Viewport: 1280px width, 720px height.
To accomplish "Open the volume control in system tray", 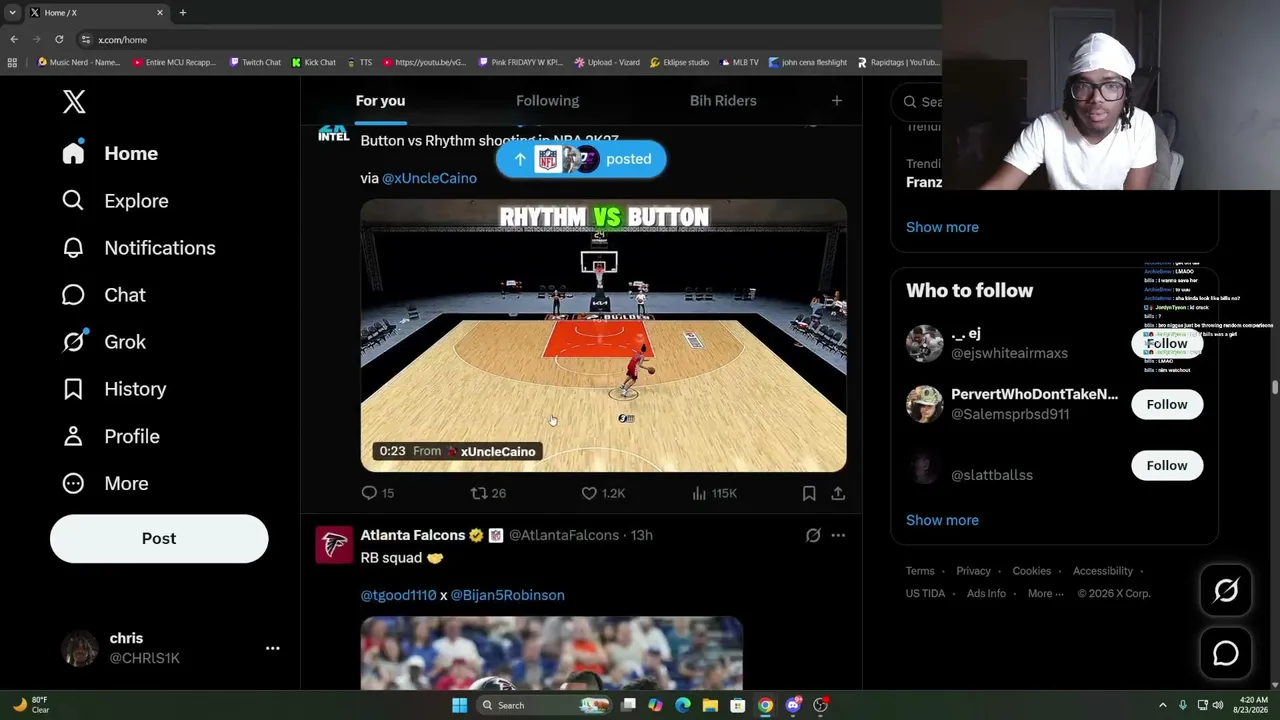I will [1218, 705].
